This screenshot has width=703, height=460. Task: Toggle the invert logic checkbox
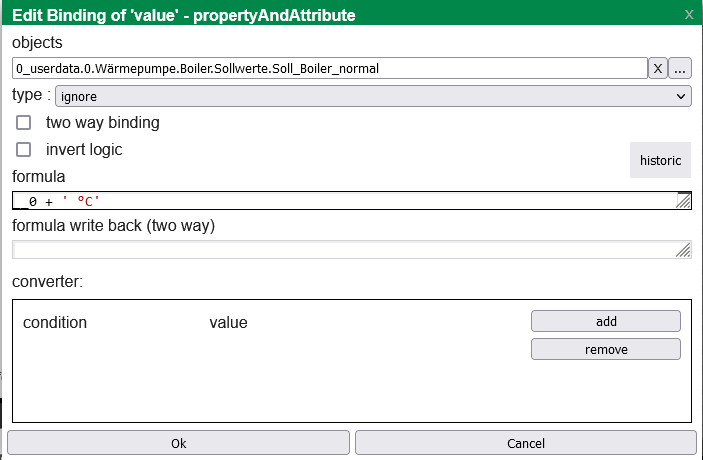pos(24,150)
